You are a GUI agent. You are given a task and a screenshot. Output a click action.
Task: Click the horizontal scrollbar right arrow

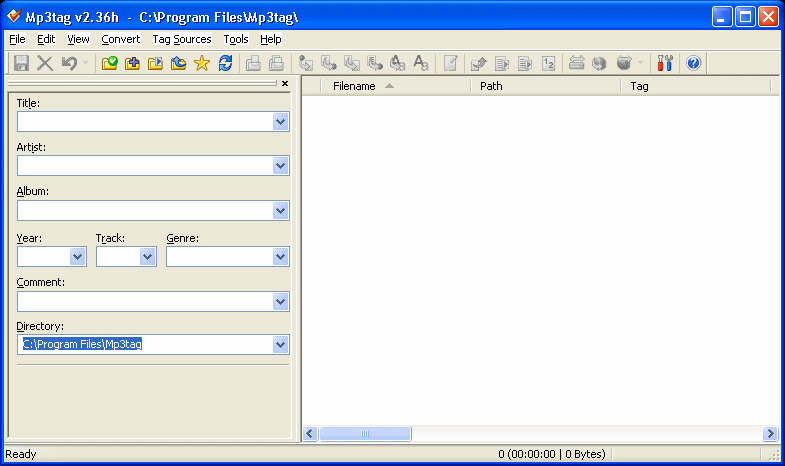pyautogui.click(x=770, y=433)
